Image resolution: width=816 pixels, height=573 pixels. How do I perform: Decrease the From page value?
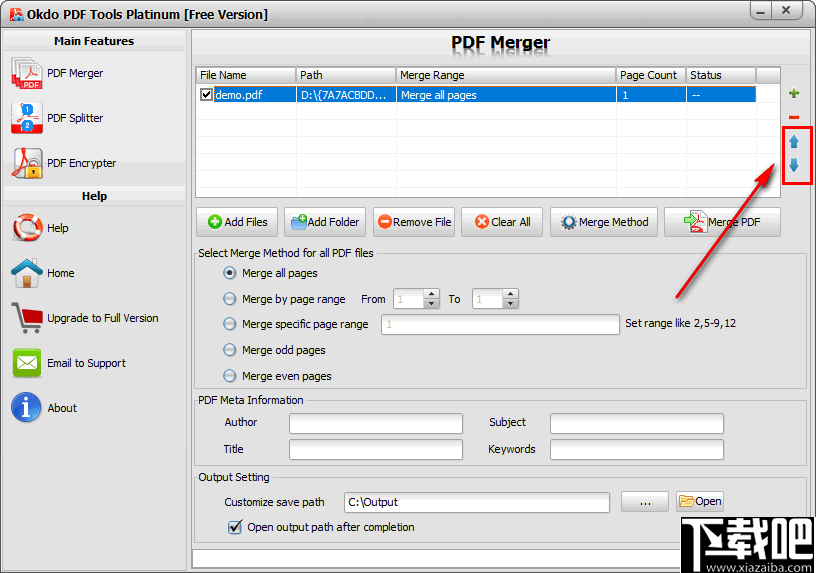click(431, 303)
